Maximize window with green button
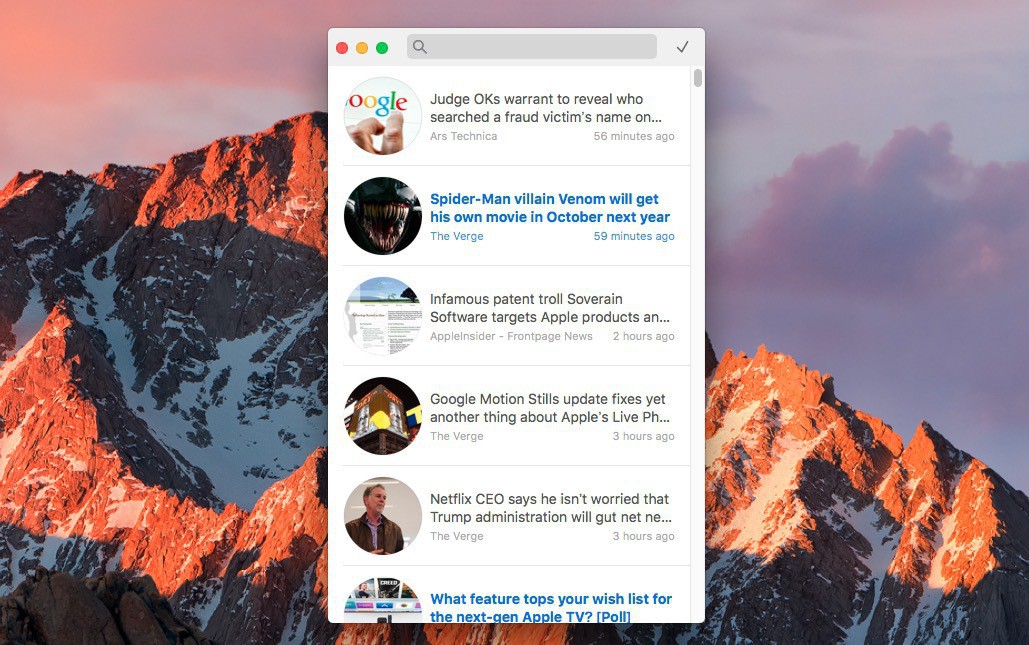Screen dimensions: 1029x645 [x=382, y=48]
